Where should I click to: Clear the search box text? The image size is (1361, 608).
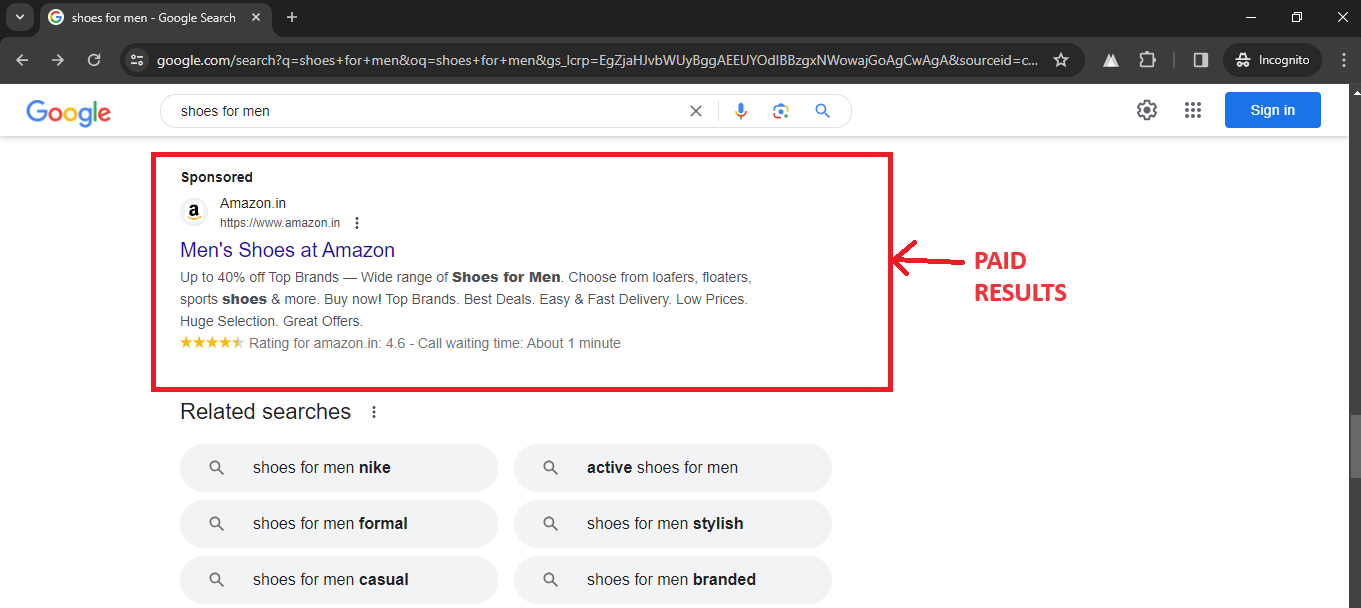pyautogui.click(x=696, y=111)
